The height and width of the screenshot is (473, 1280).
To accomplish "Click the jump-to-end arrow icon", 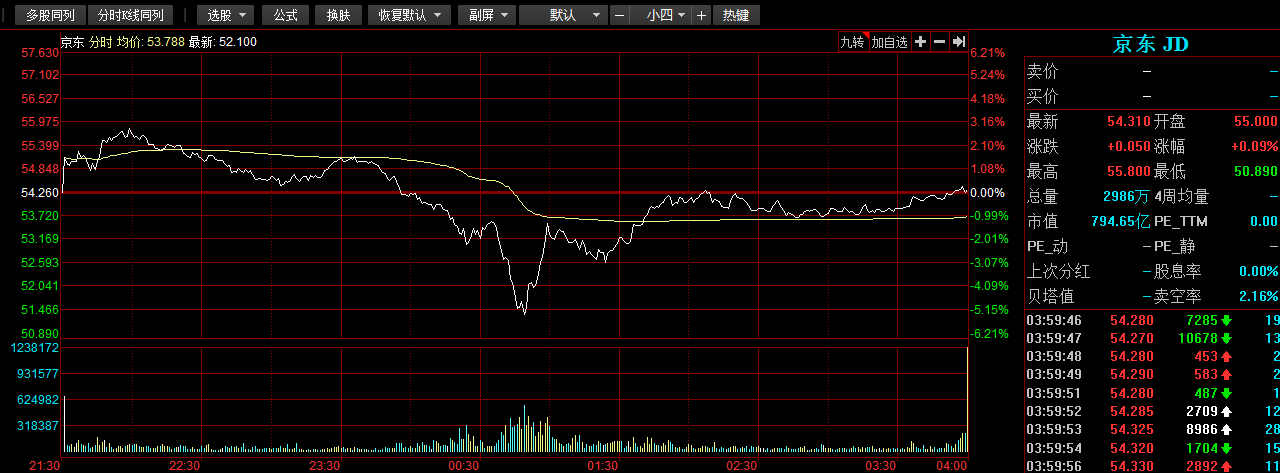I will 958,41.
